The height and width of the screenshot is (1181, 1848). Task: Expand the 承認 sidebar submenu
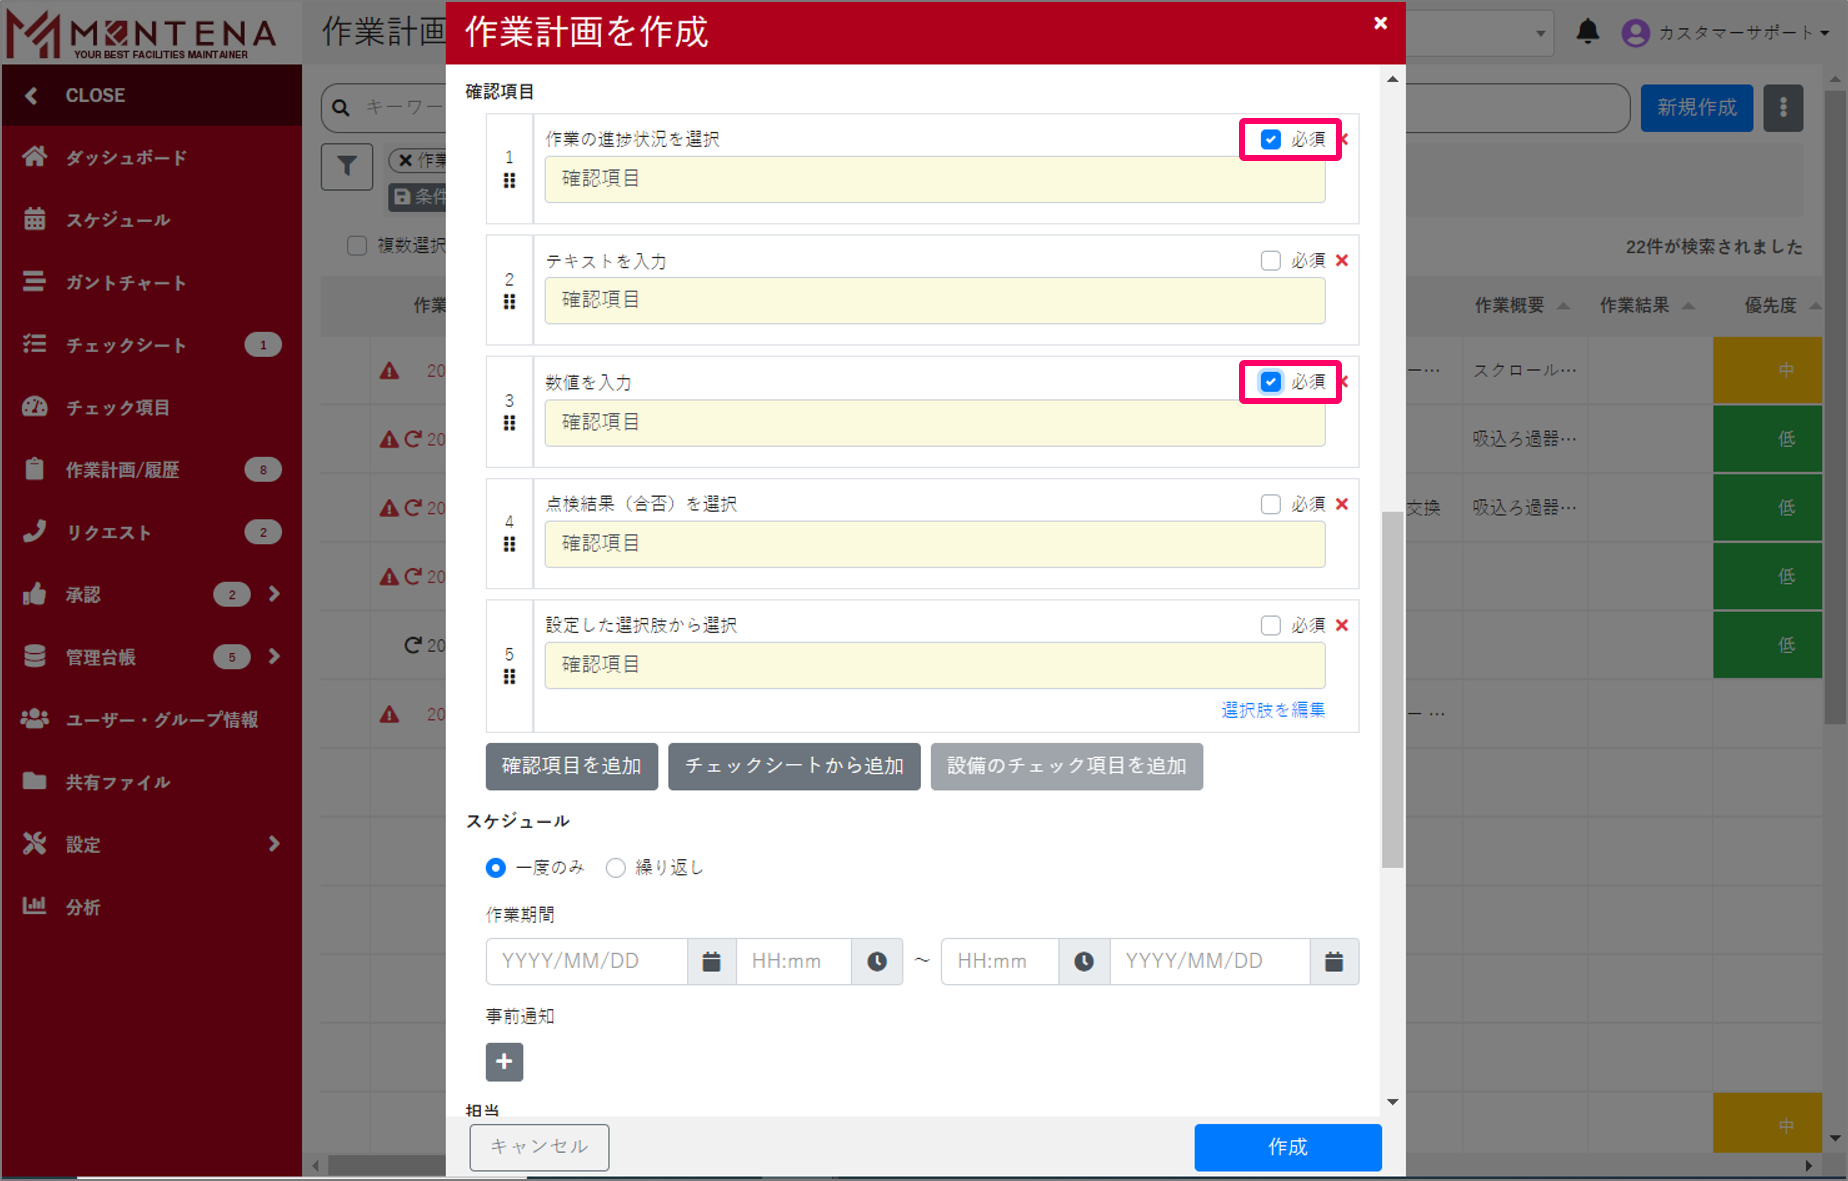tap(274, 595)
